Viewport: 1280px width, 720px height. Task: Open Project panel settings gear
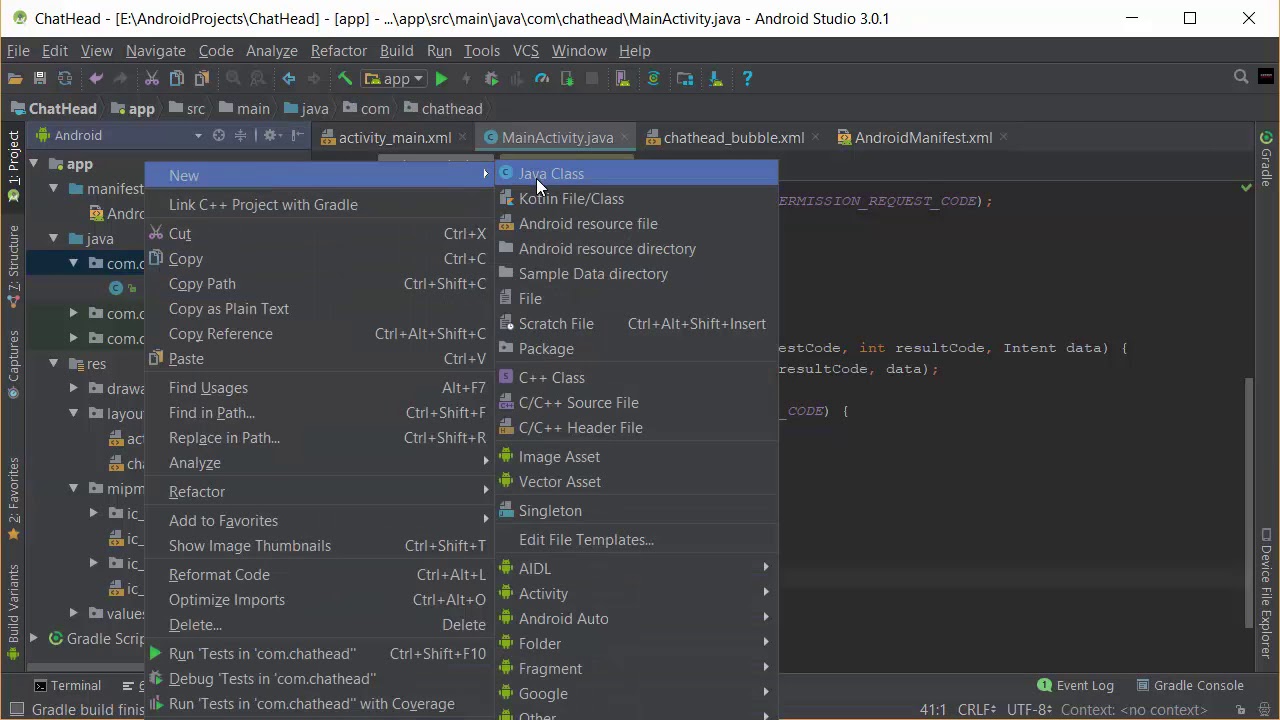271,136
